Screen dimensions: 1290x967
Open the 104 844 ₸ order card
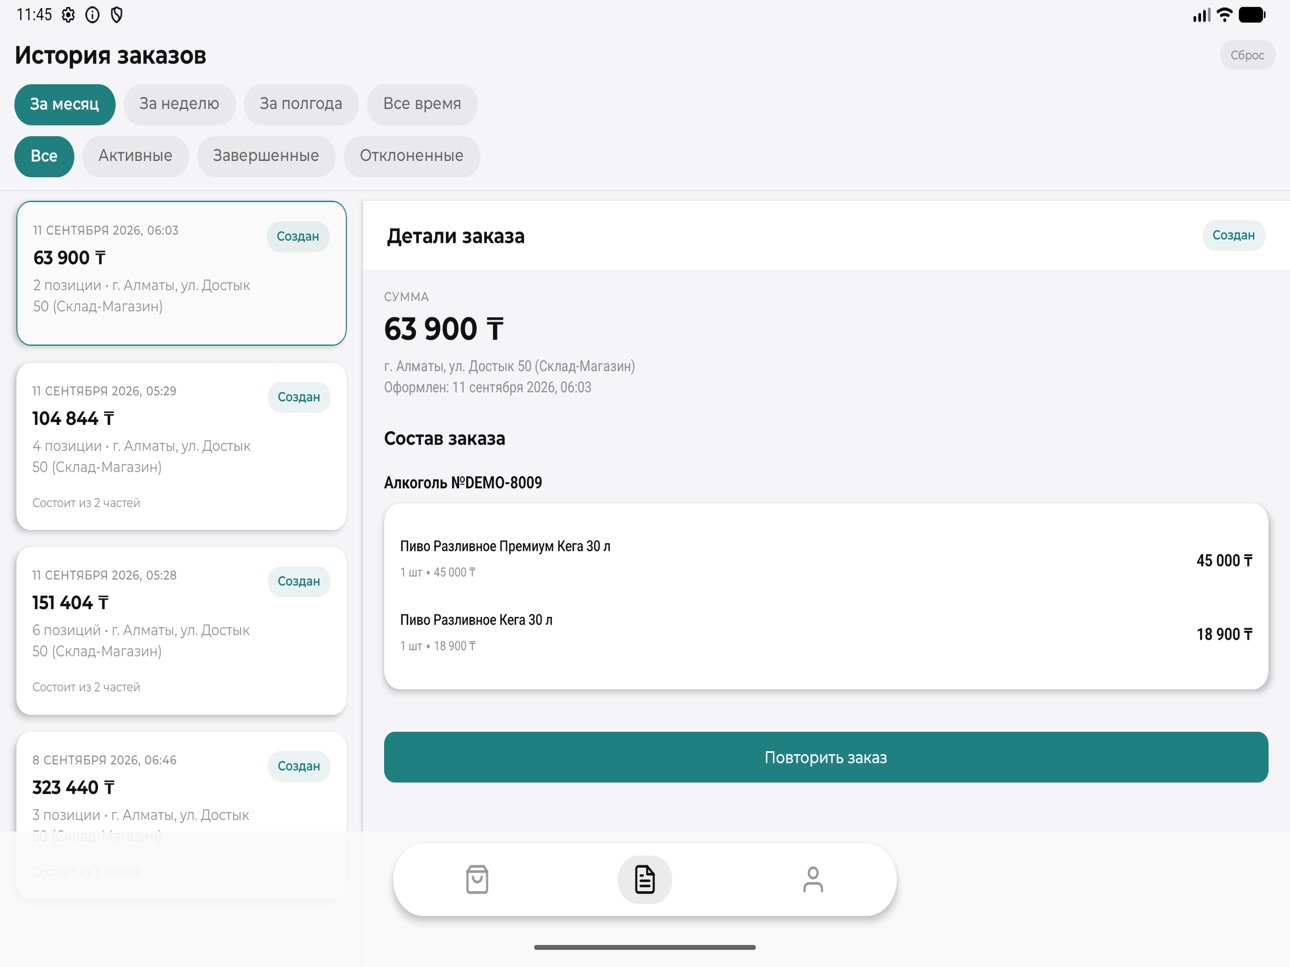point(181,446)
